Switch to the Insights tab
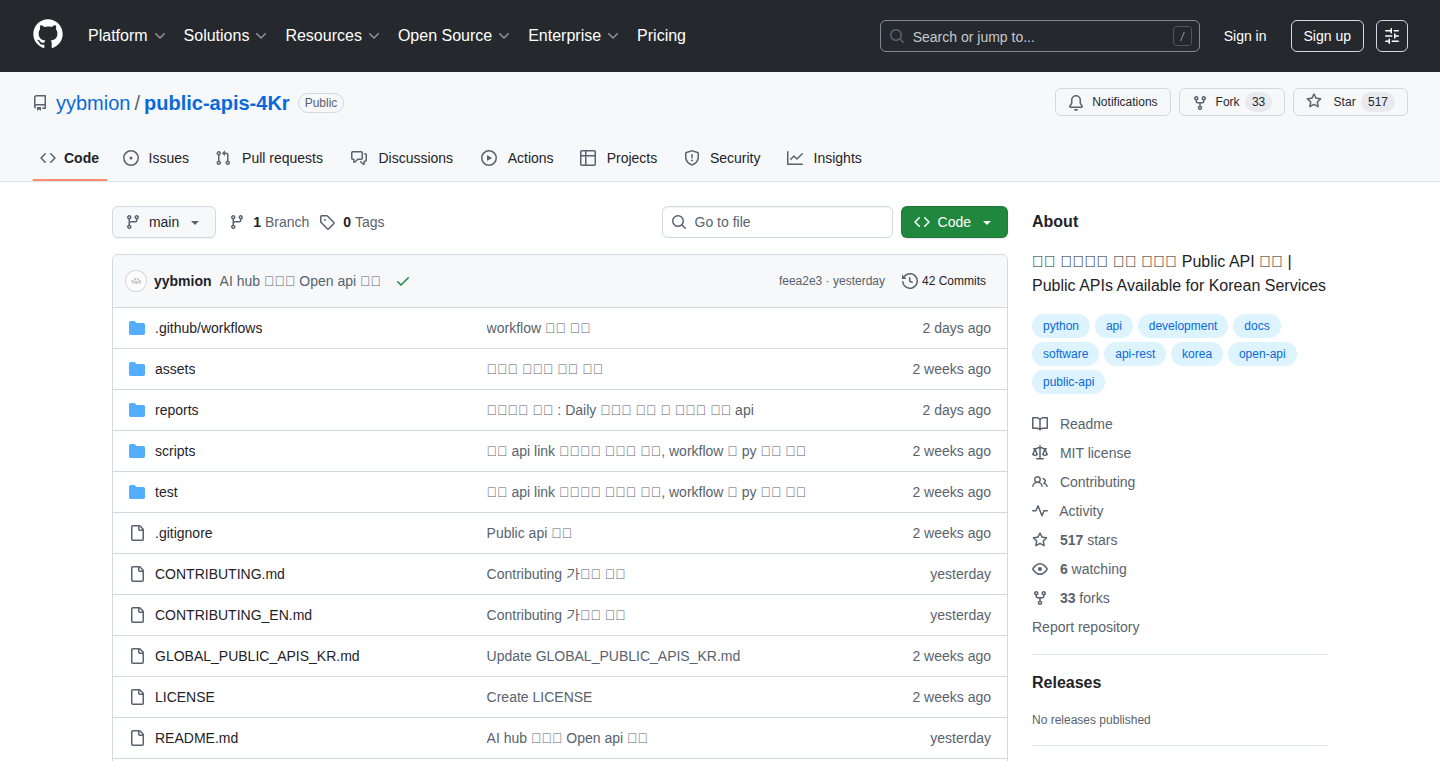Image resolution: width=1440 pixels, height=761 pixels. click(x=824, y=158)
